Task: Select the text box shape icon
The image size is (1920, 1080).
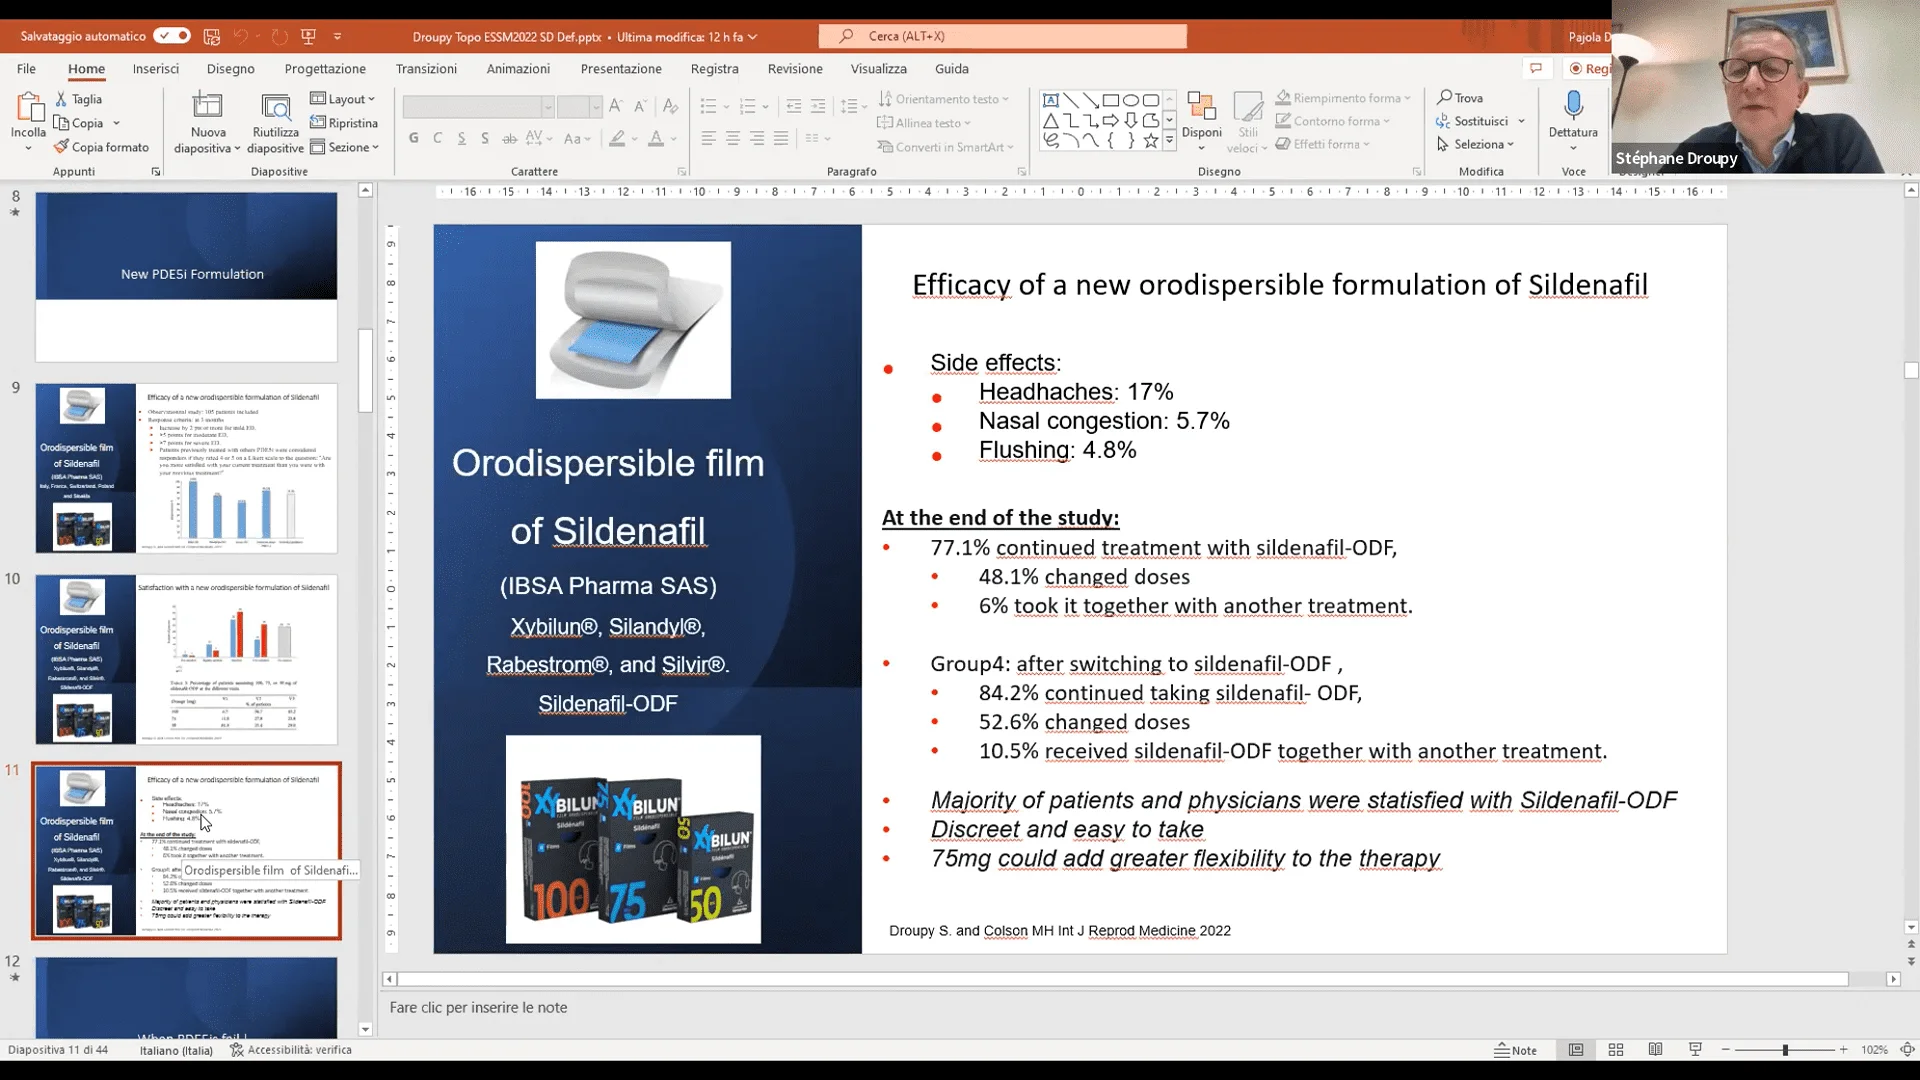Action: point(1050,100)
